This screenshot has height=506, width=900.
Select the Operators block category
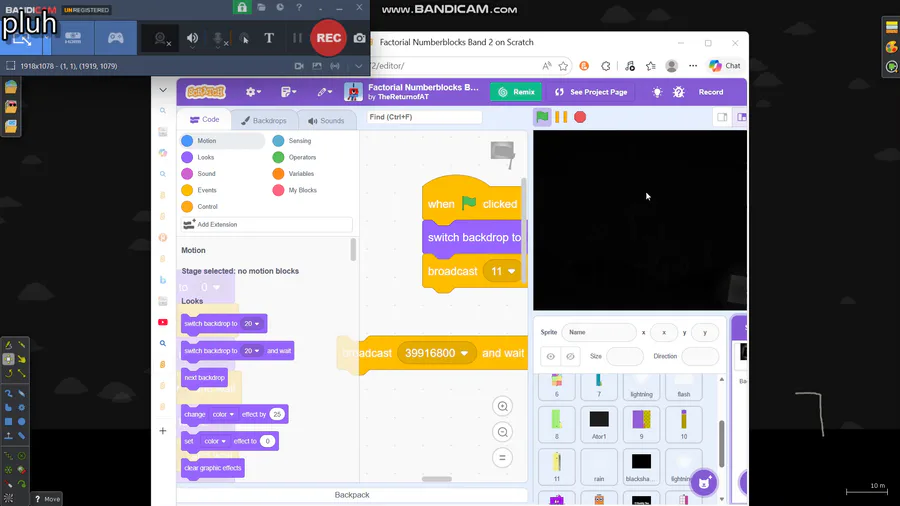[294, 157]
